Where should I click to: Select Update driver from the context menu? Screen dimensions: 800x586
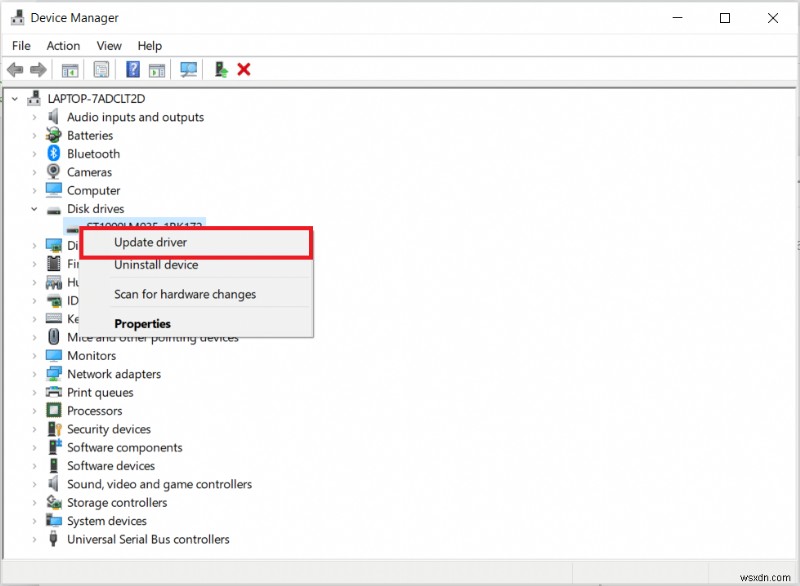click(x=150, y=242)
